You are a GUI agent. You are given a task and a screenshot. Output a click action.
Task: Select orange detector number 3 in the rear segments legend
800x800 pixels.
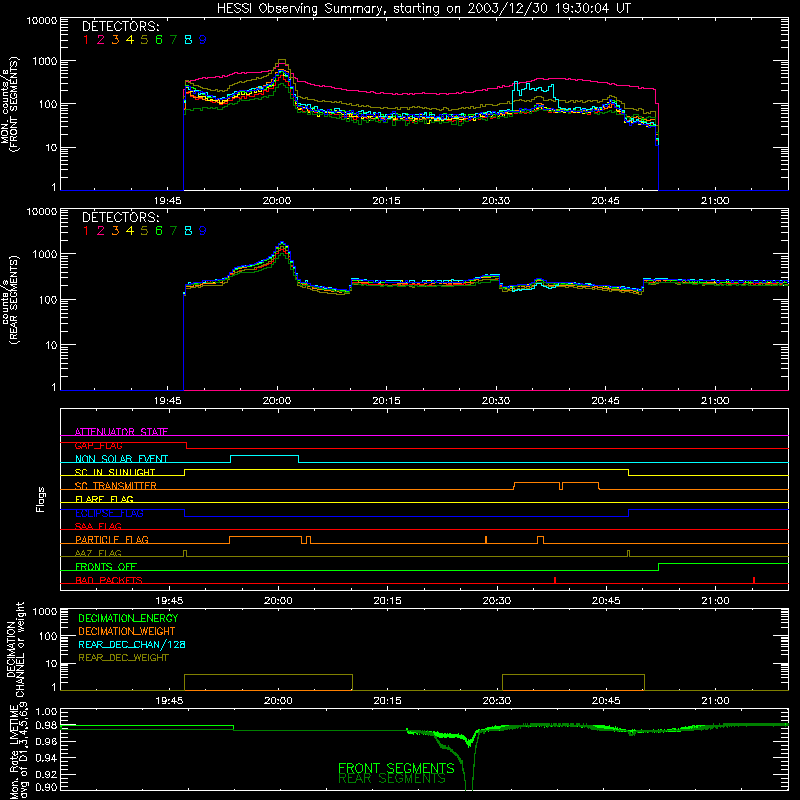[x=115, y=231]
